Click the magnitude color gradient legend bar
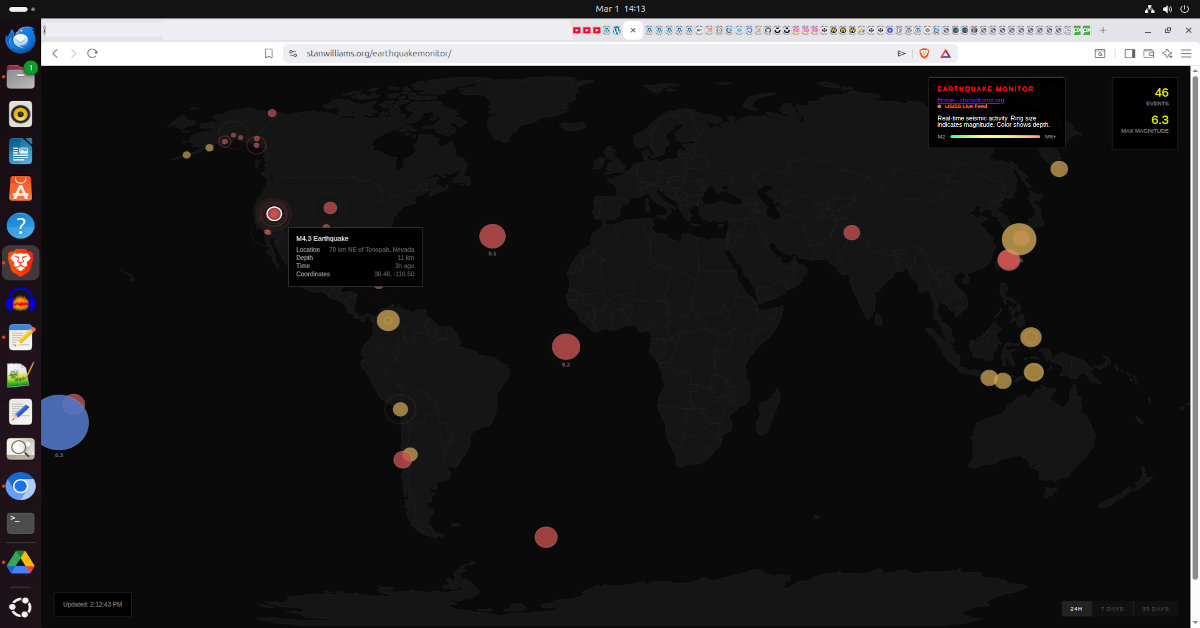This screenshot has width=1200, height=628. [x=995, y=136]
